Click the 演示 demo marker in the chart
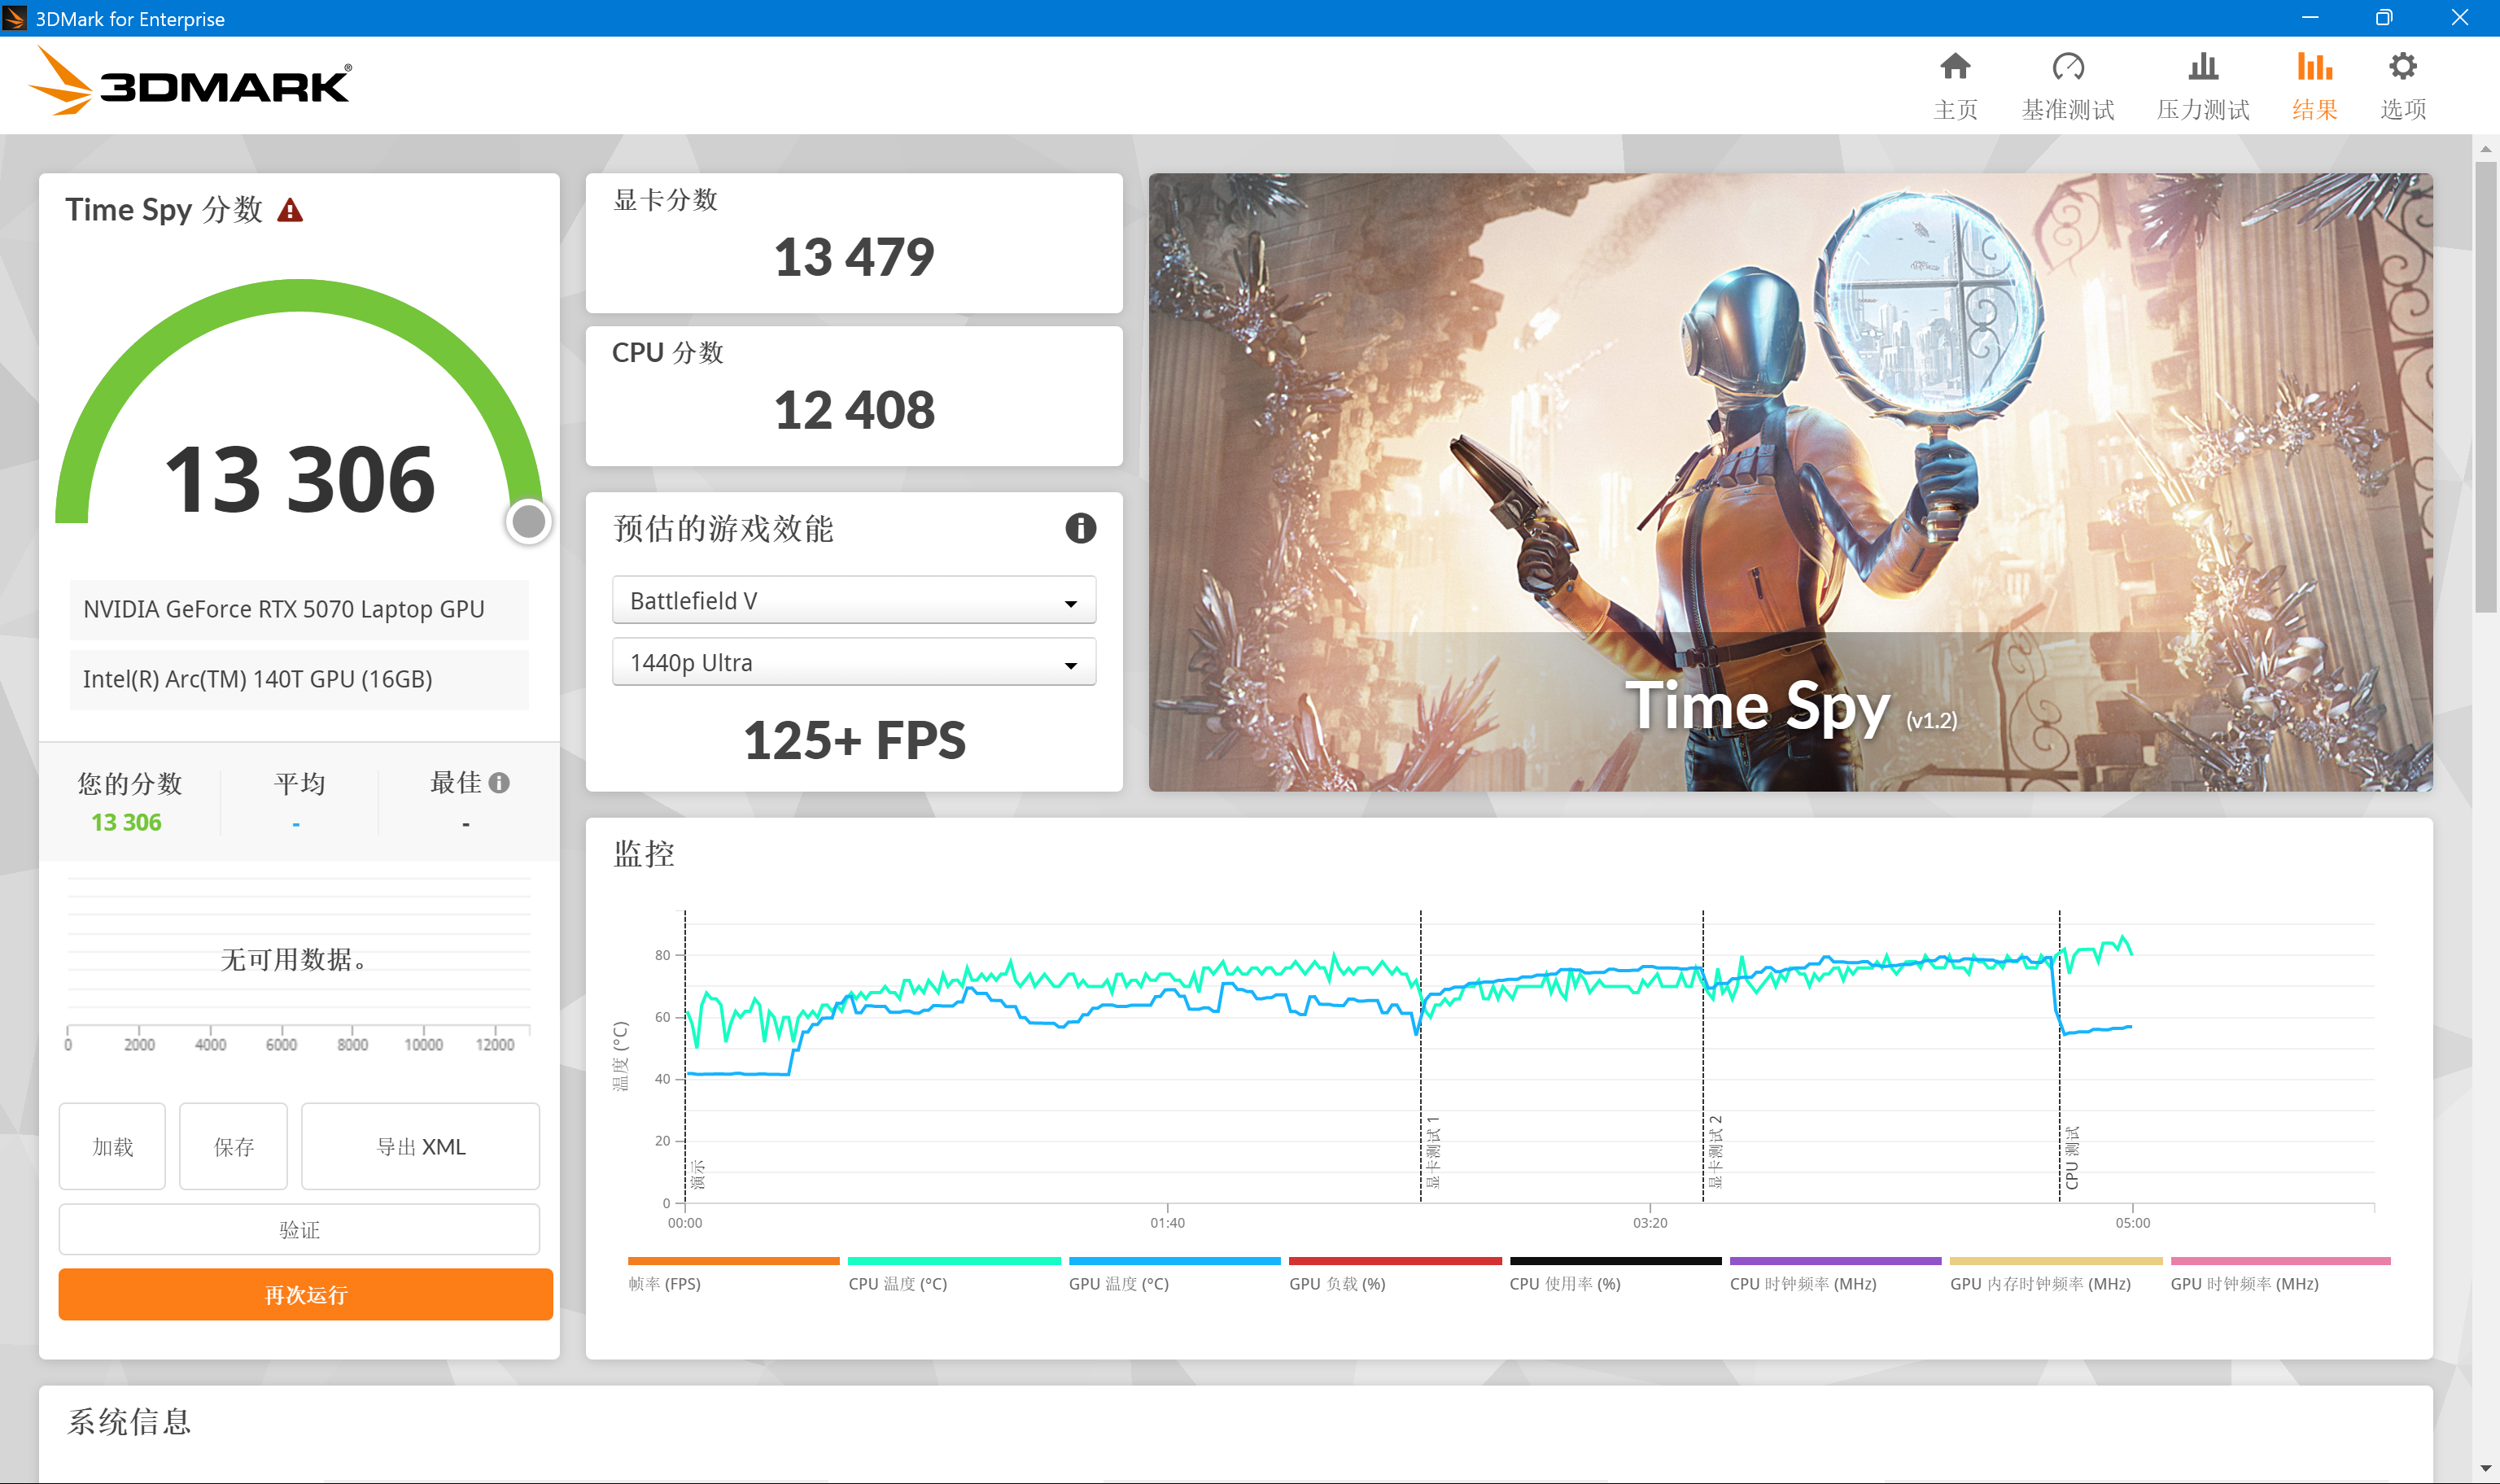 [698, 1174]
